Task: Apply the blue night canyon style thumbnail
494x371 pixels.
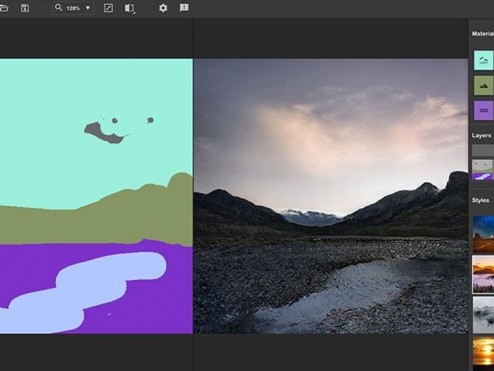Action: coord(483,234)
